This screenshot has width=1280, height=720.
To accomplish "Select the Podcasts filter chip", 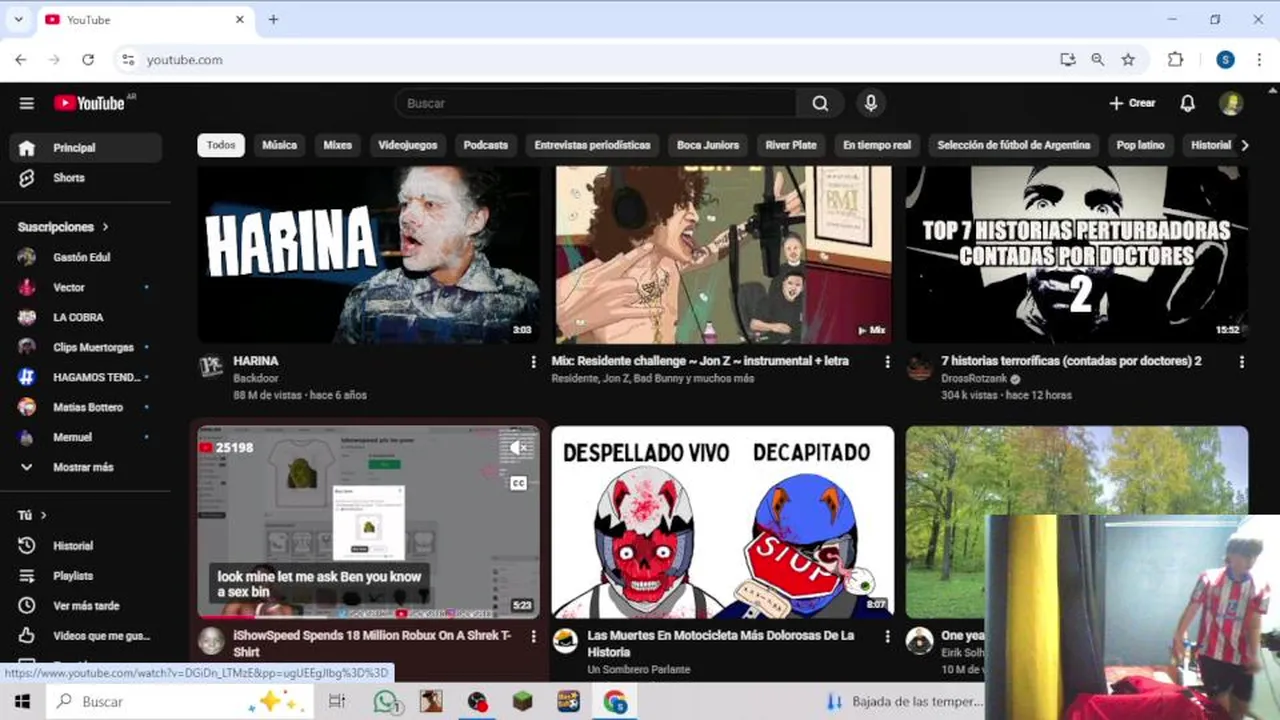I will 486,145.
